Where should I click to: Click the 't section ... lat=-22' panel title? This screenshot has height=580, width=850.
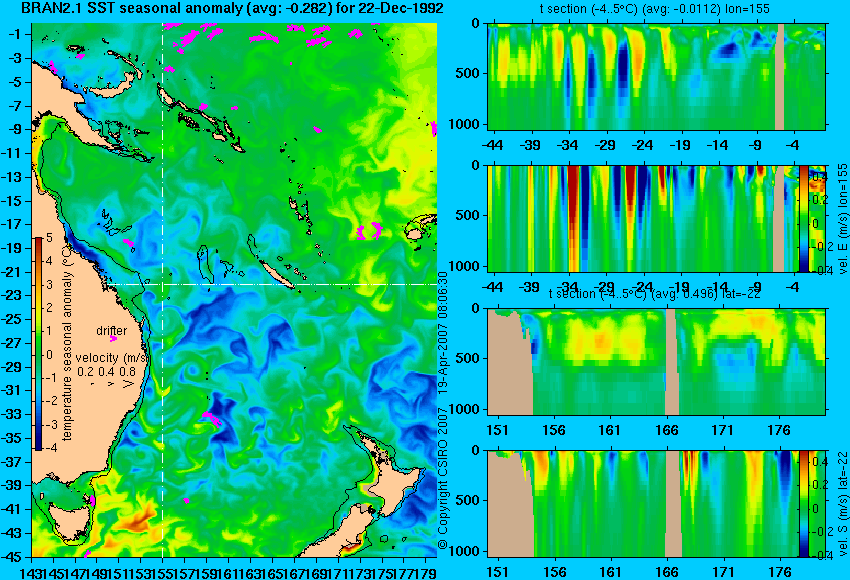[x=654, y=294]
